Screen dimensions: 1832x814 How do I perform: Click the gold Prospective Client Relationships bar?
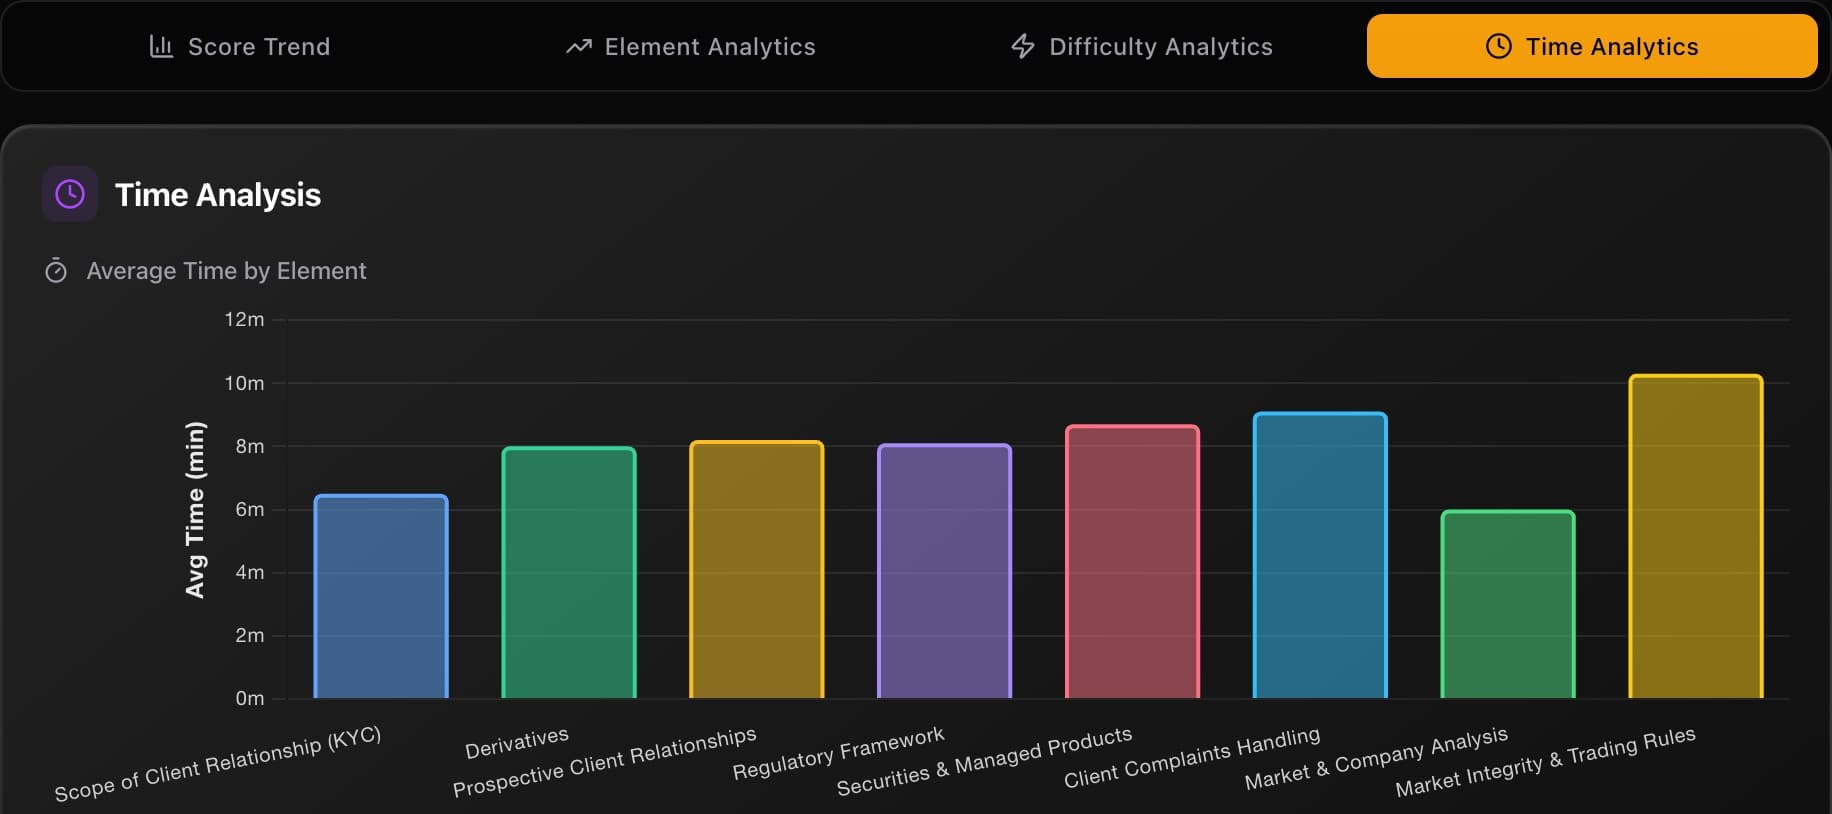point(757,570)
